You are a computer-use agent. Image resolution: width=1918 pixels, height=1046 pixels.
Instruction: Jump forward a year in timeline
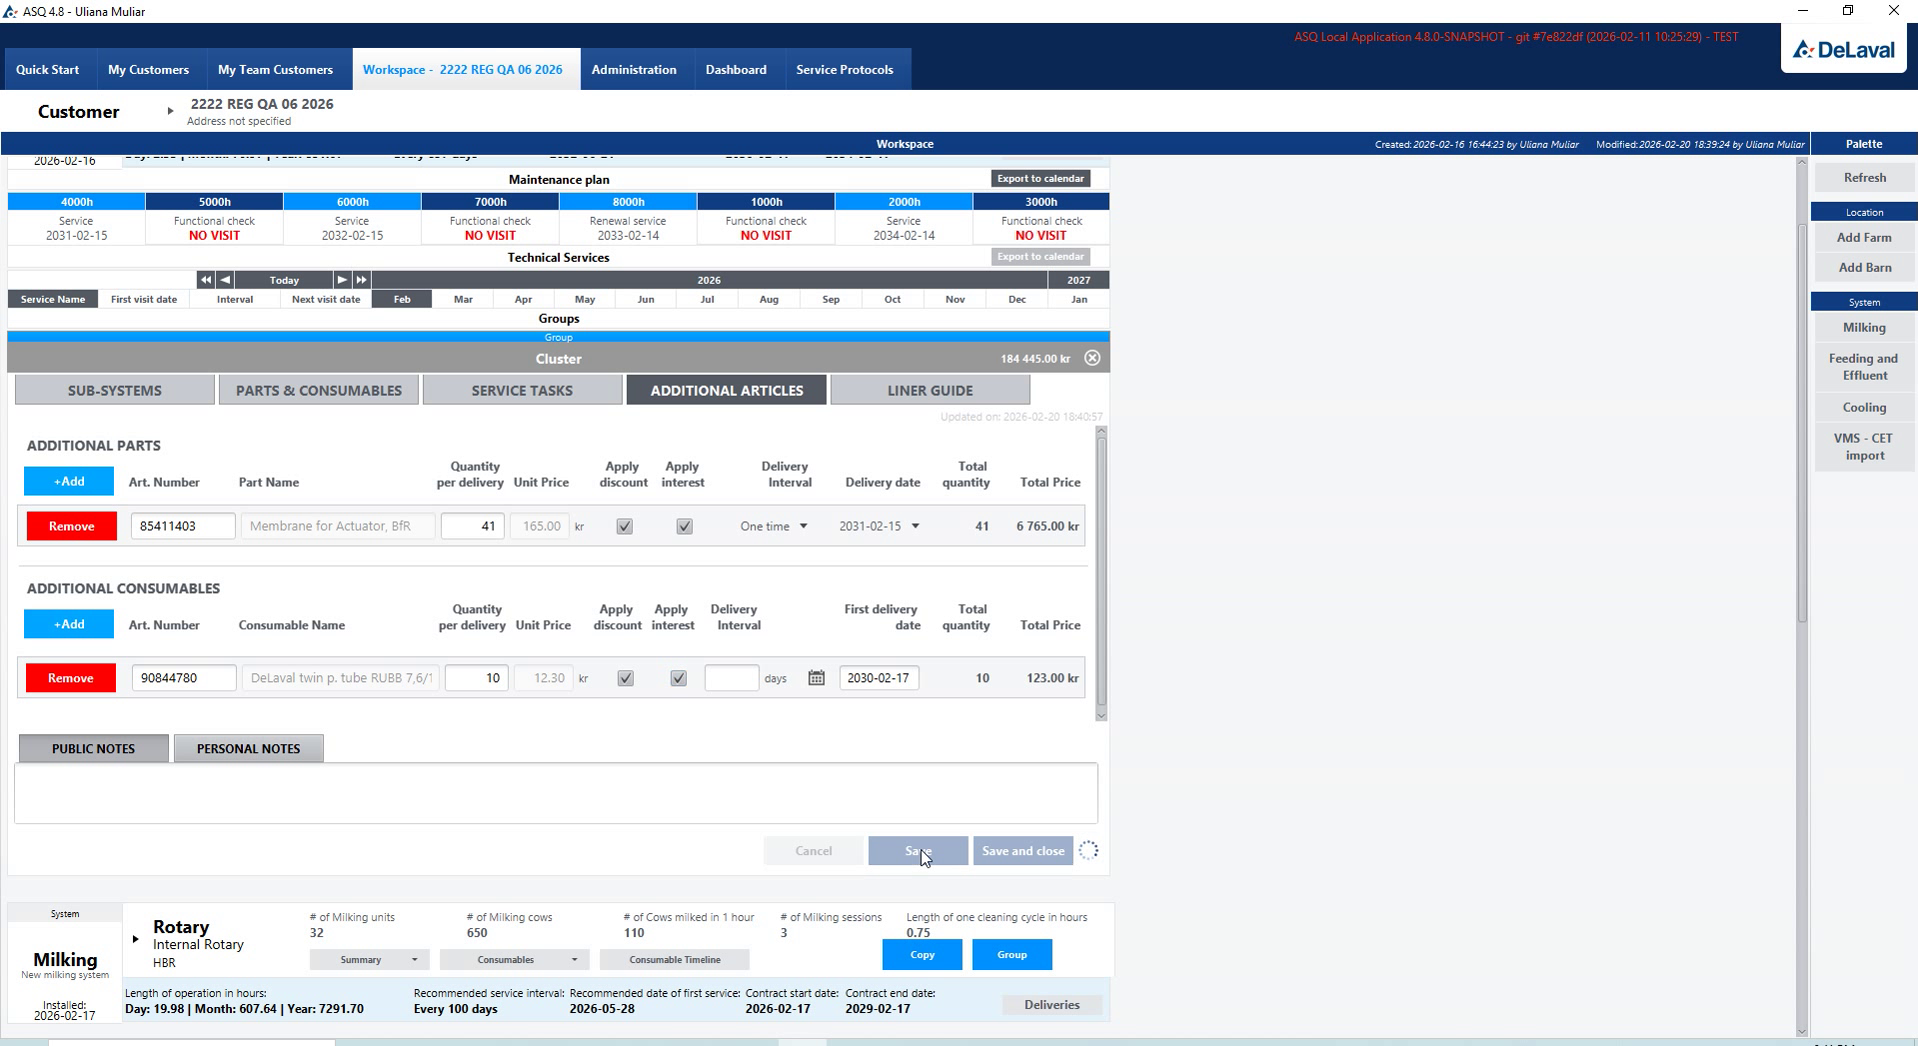(x=362, y=280)
